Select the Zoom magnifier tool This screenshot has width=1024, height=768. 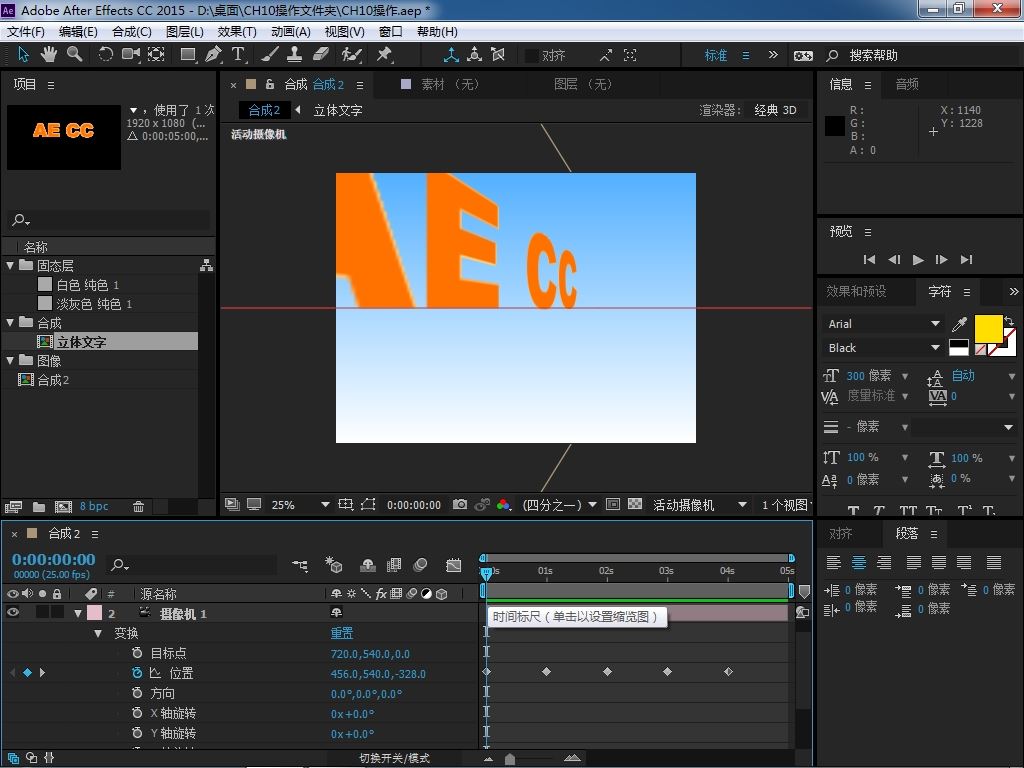tap(74, 55)
